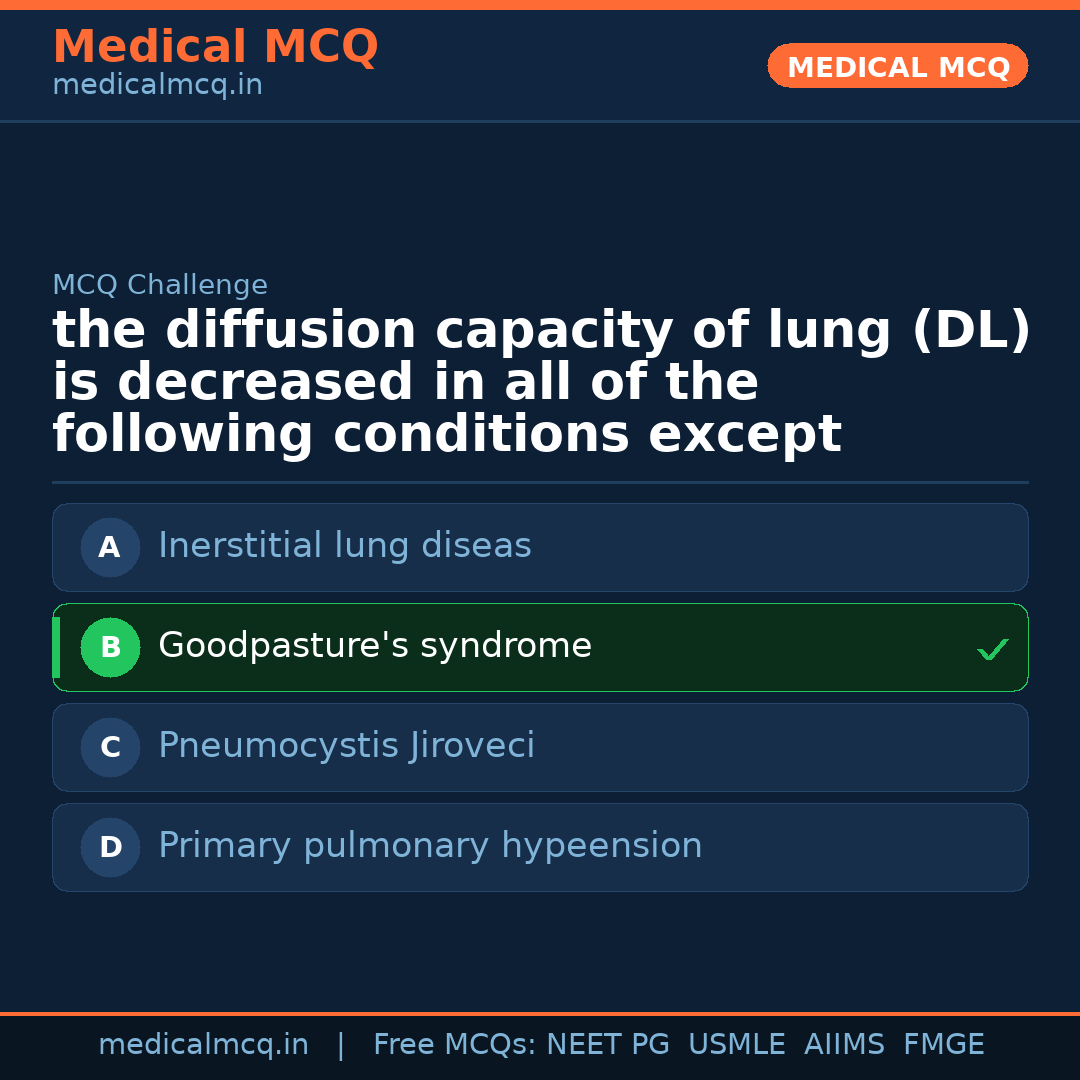Click FMGE in the footer

tap(943, 1045)
